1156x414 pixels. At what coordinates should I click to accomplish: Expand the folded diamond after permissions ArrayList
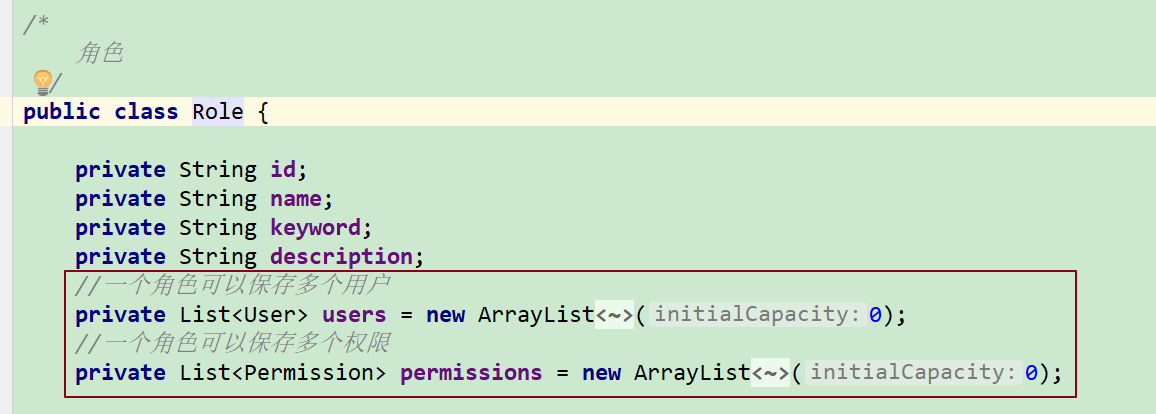[770, 373]
